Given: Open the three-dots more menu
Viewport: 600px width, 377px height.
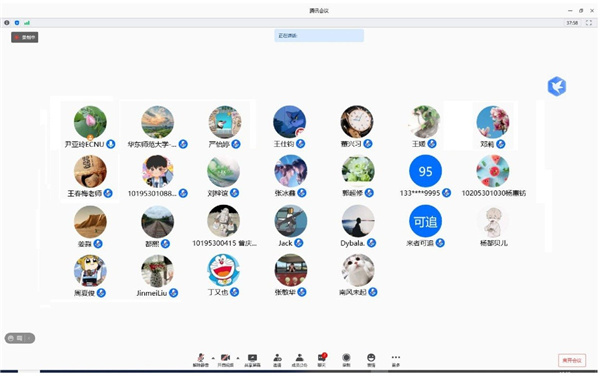Looking at the screenshot, I should 396,360.
